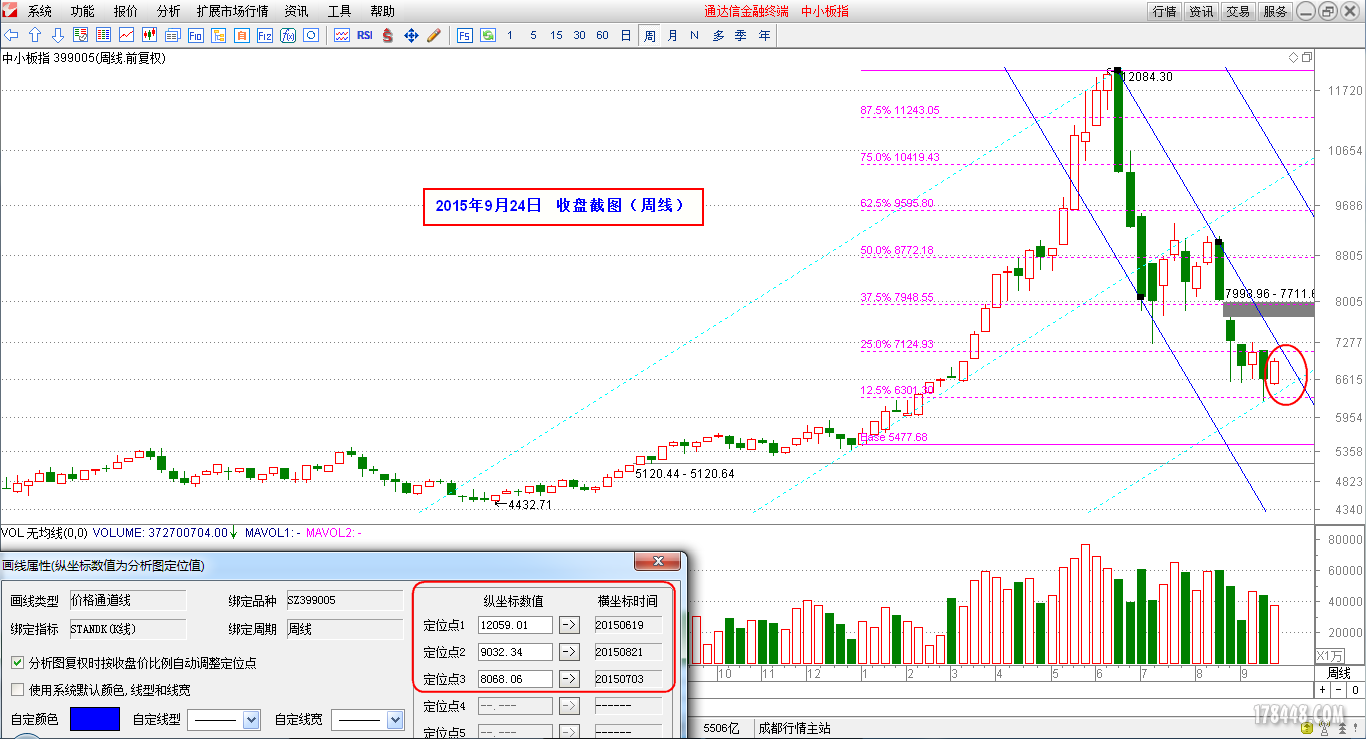The height and width of the screenshot is (739, 1366).
Task: Switch to 季 quarterly period
Action: click(x=741, y=35)
